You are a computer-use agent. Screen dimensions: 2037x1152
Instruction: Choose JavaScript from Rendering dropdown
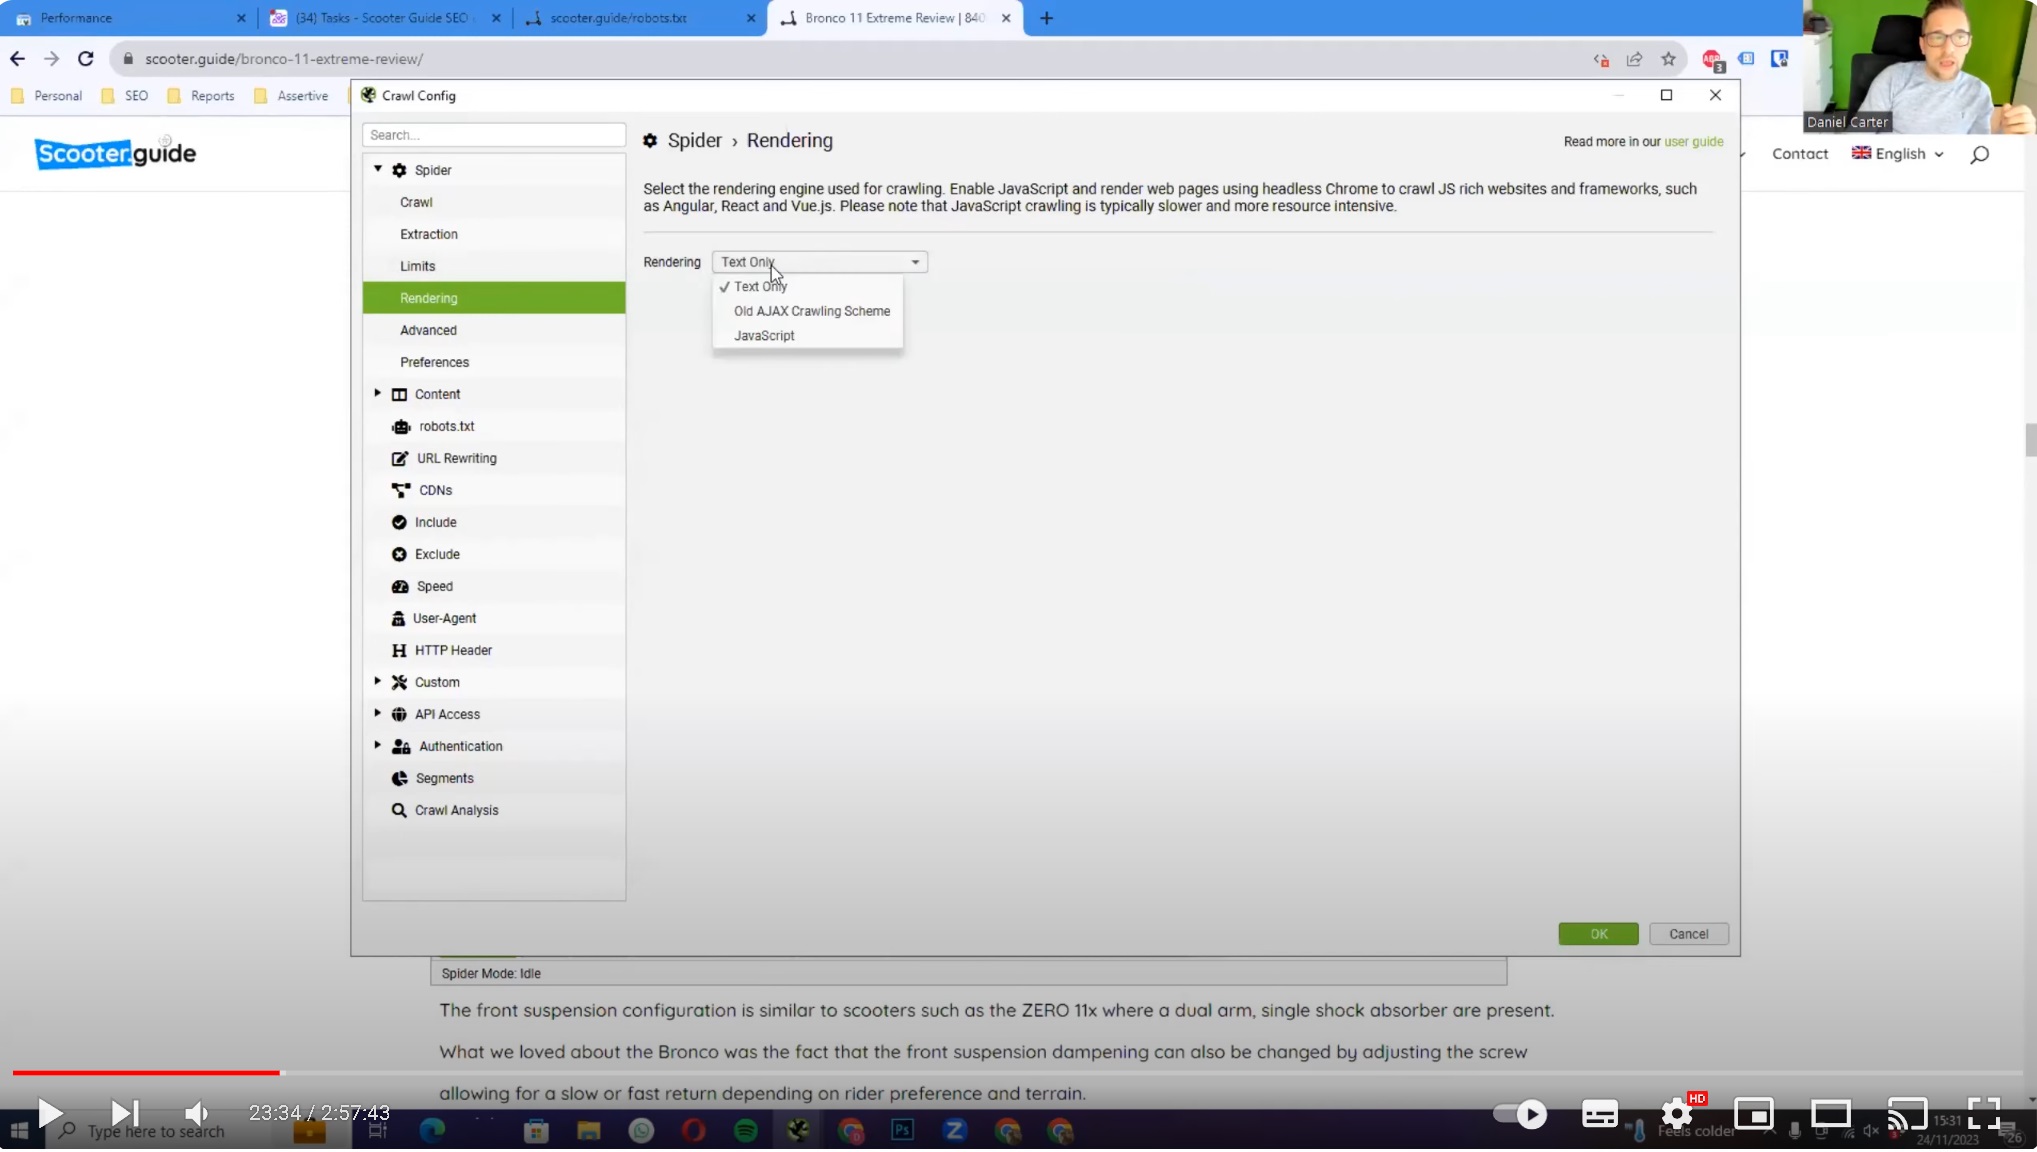pyautogui.click(x=764, y=336)
